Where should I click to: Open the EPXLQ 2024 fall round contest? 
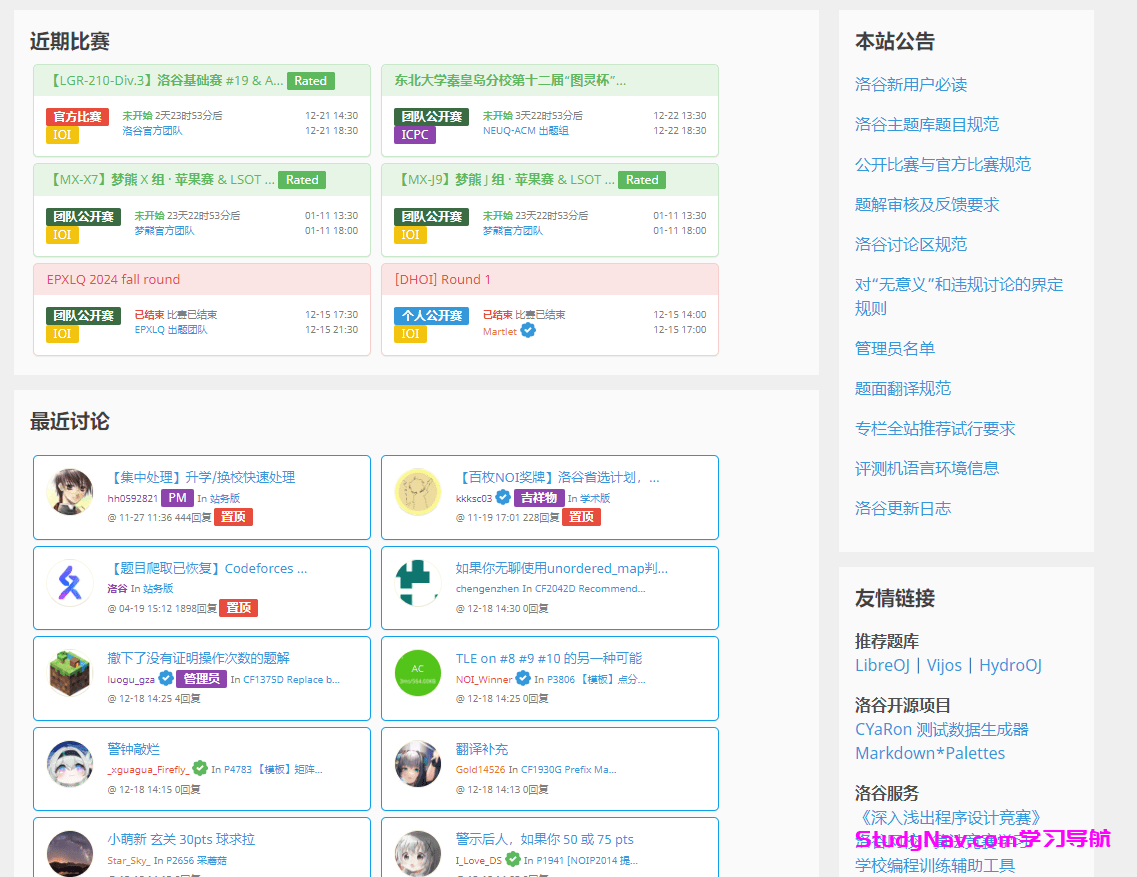(113, 281)
